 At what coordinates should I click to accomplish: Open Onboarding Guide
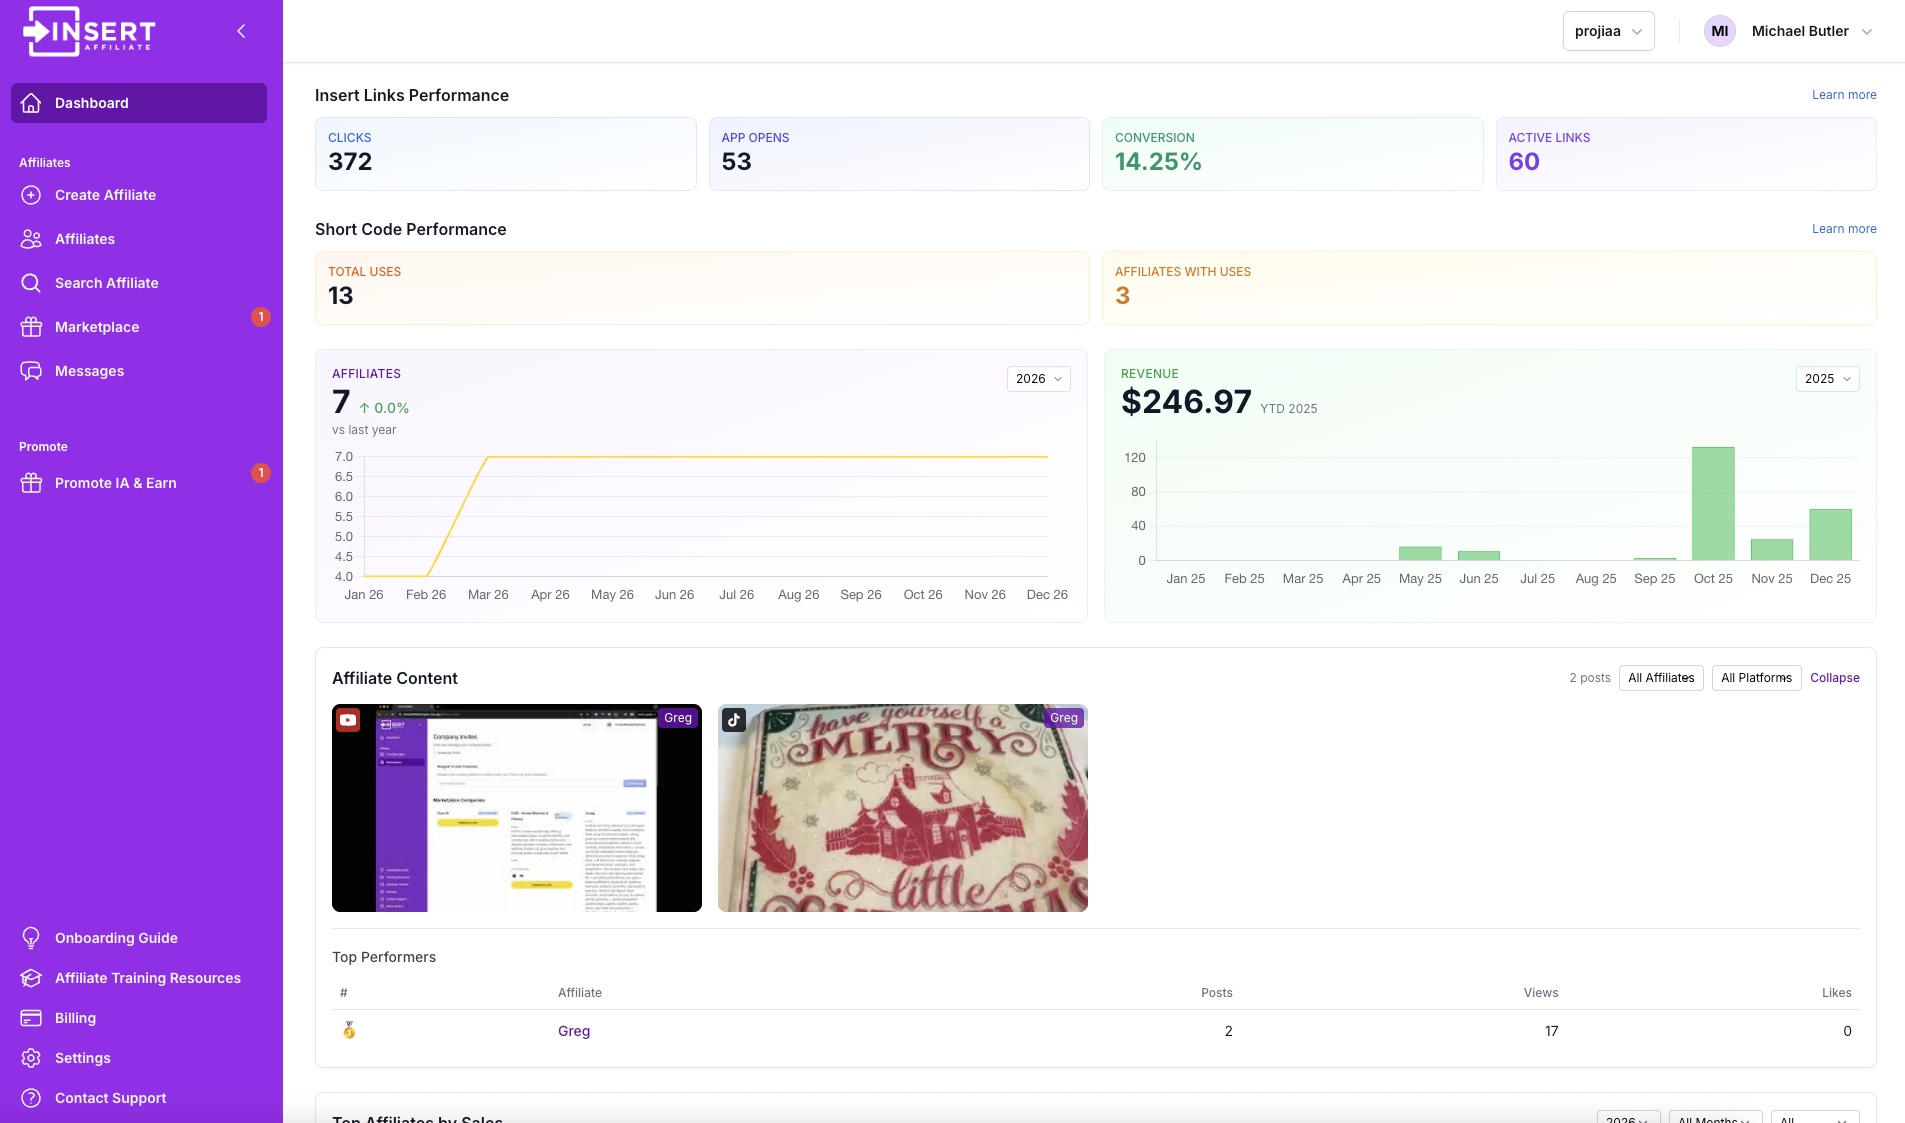click(x=139, y=938)
